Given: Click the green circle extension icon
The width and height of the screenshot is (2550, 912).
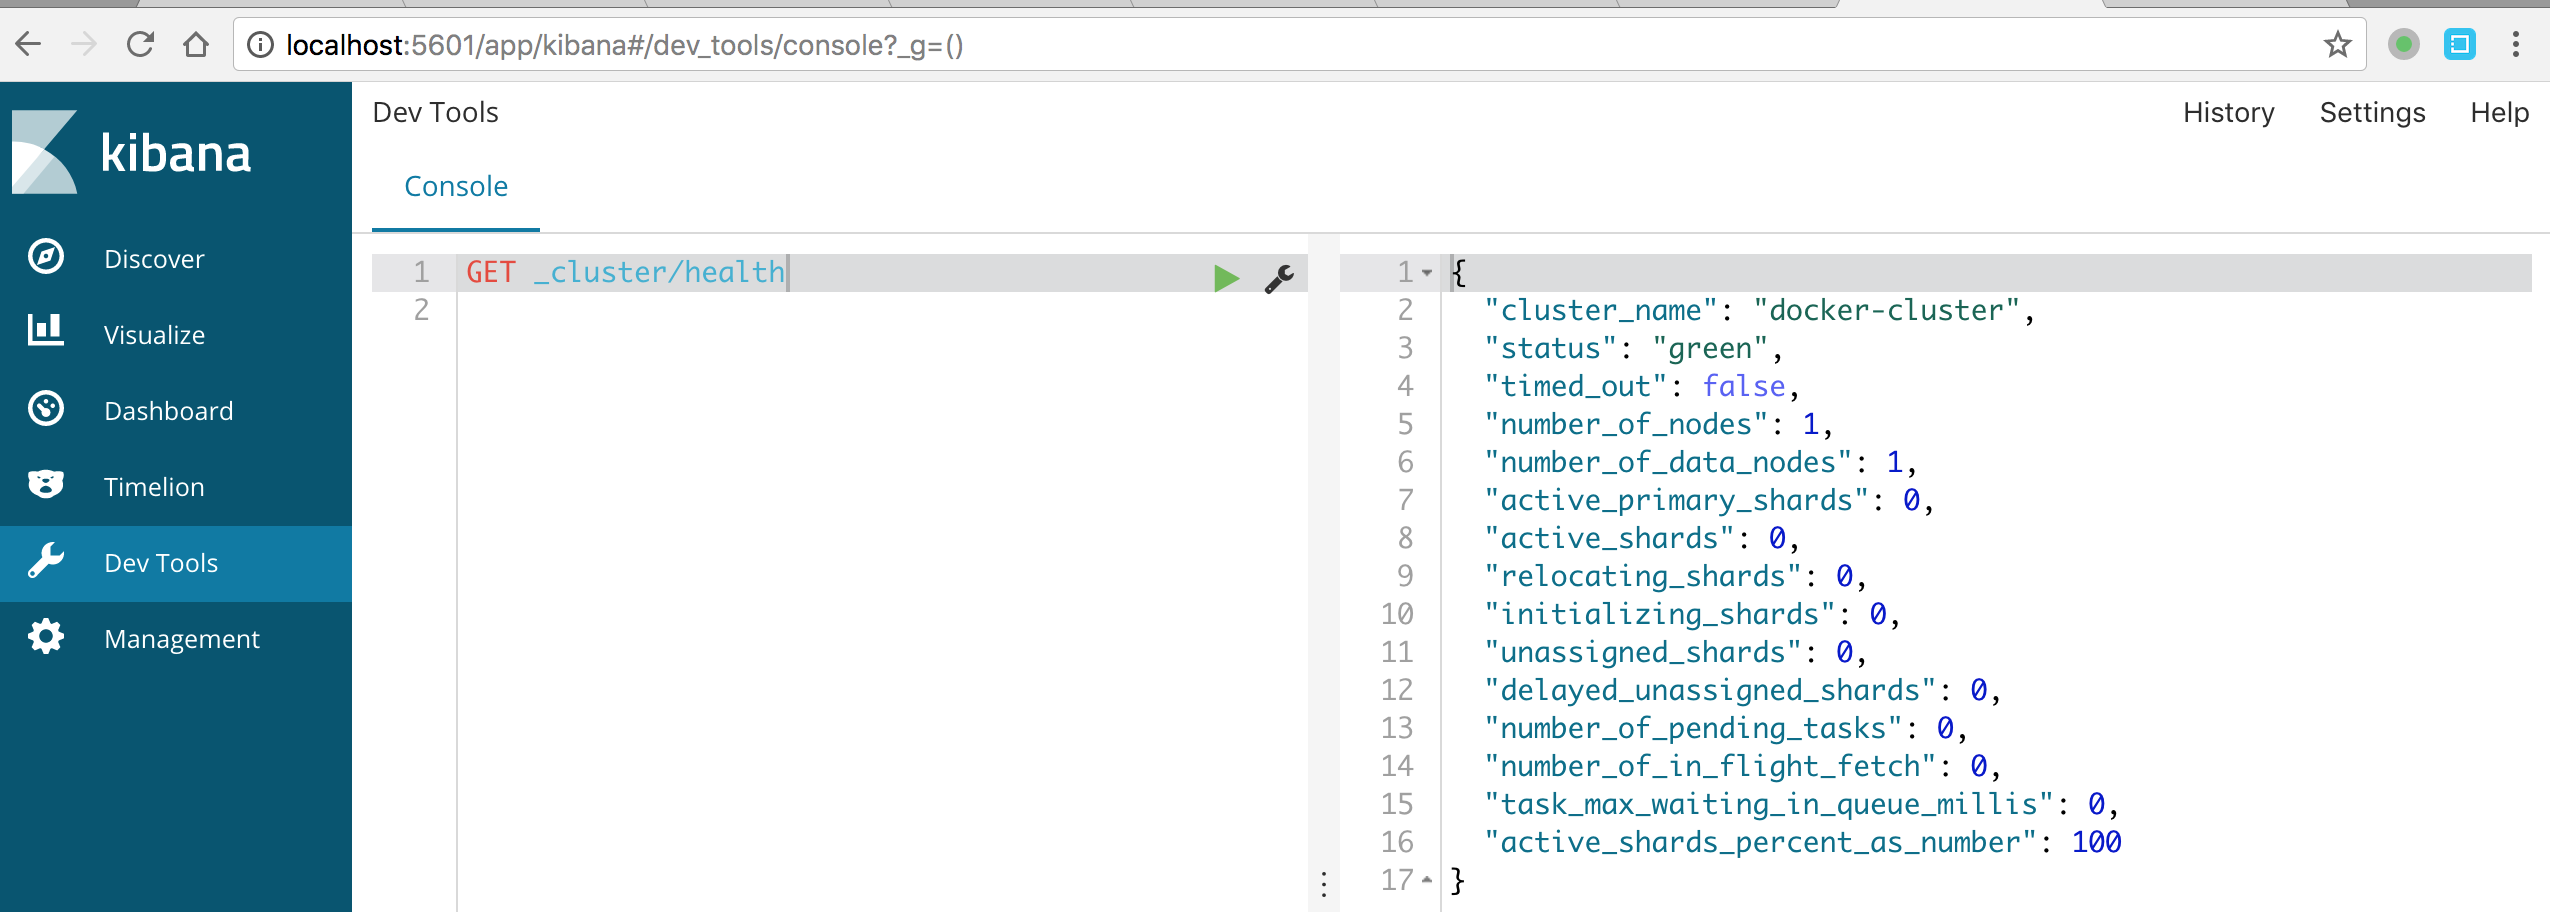Looking at the screenshot, I should tap(2404, 44).
